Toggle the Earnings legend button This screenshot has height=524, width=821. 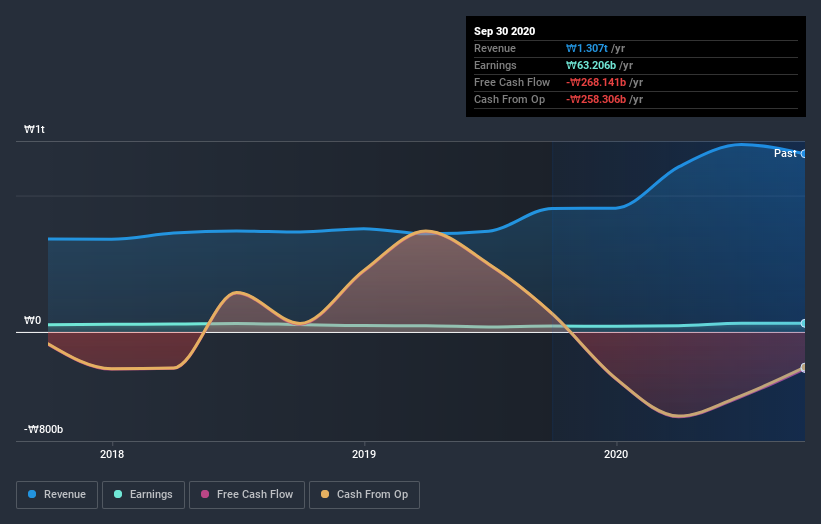point(143,495)
